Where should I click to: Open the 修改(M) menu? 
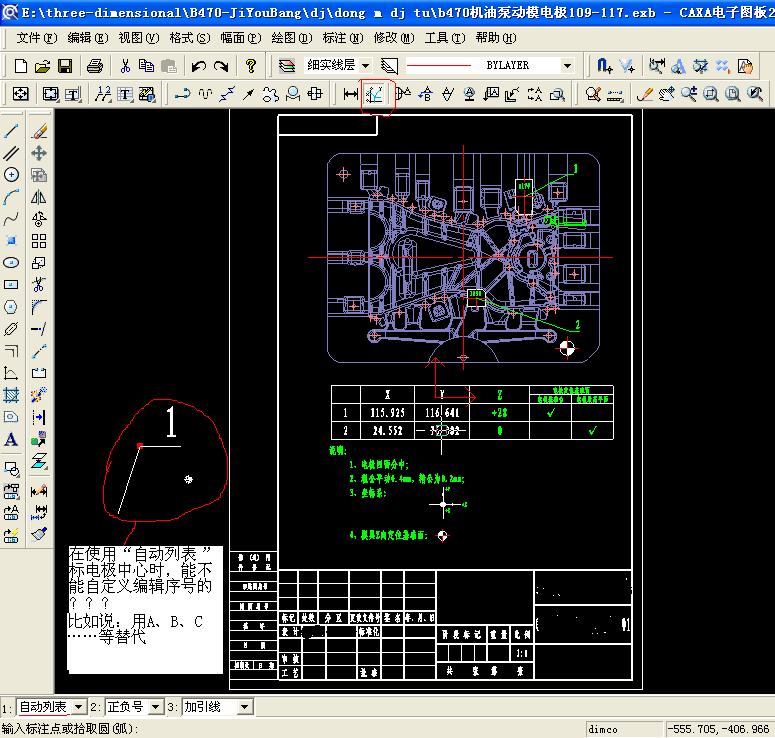pos(393,38)
